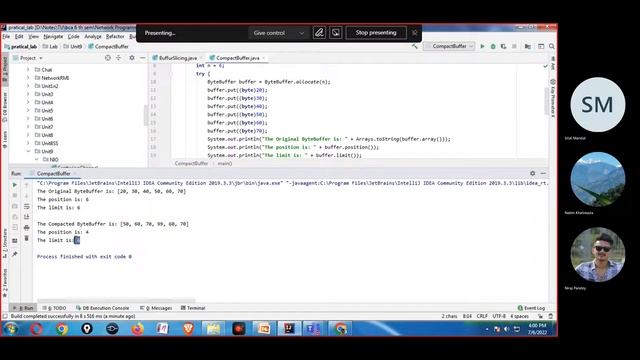This screenshot has height=360, width=640.
Task: Toggle soft-wrap in the Run console
Action: tap(27, 207)
